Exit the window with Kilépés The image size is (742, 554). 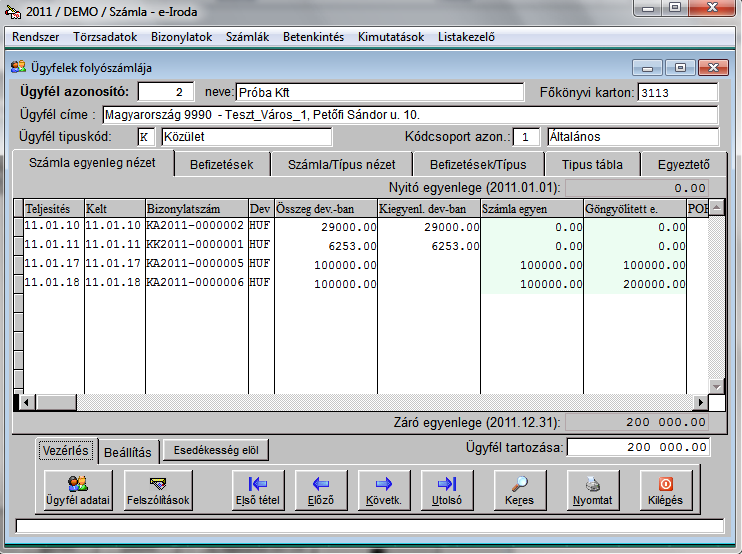coord(666,489)
